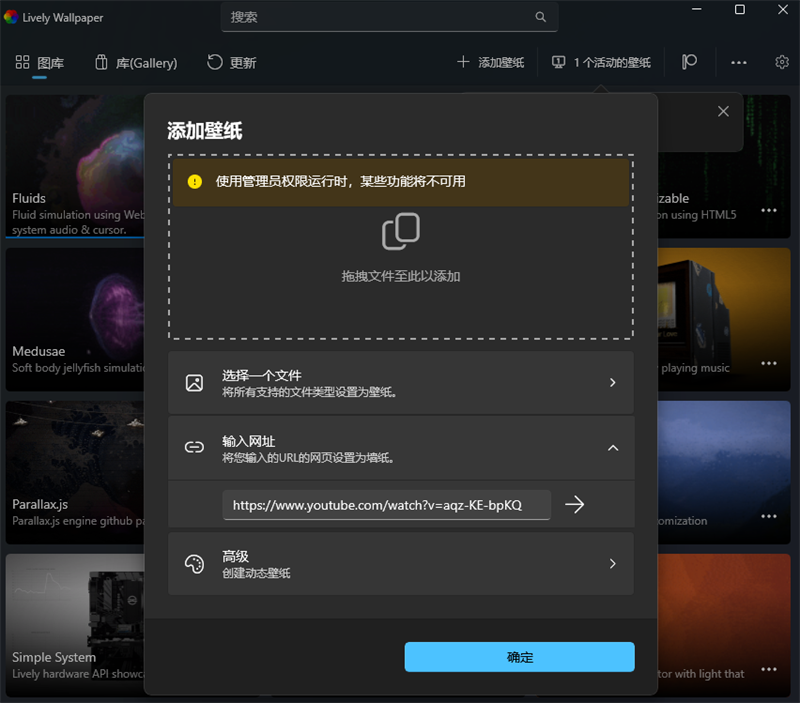Open settings gear icon
800x703 pixels.
pos(781,62)
